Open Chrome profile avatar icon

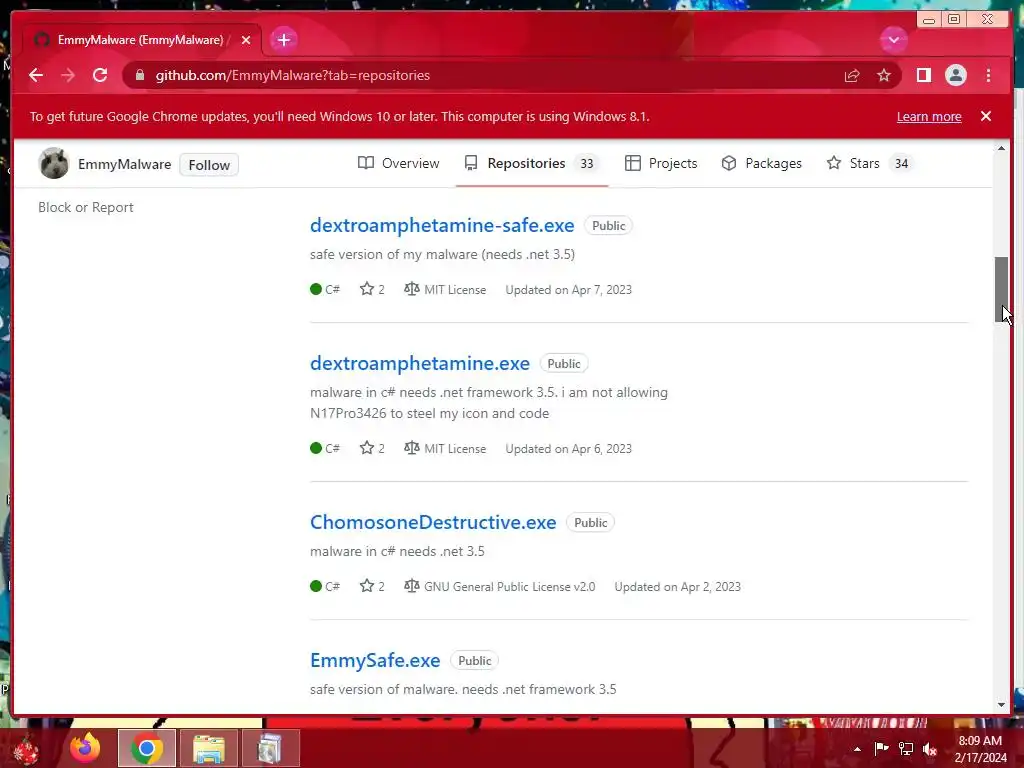[x=955, y=75]
